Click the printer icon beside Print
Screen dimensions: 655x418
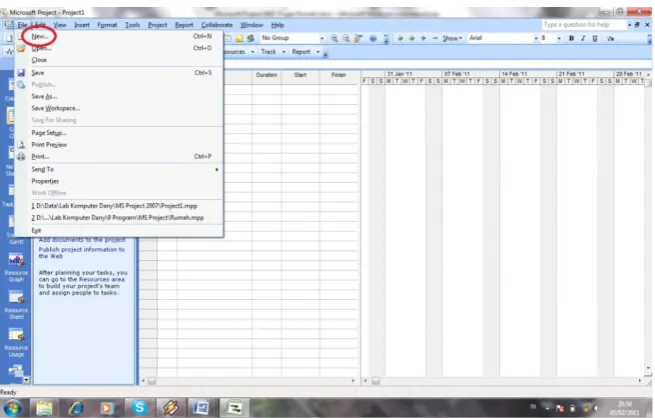tap(21, 157)
